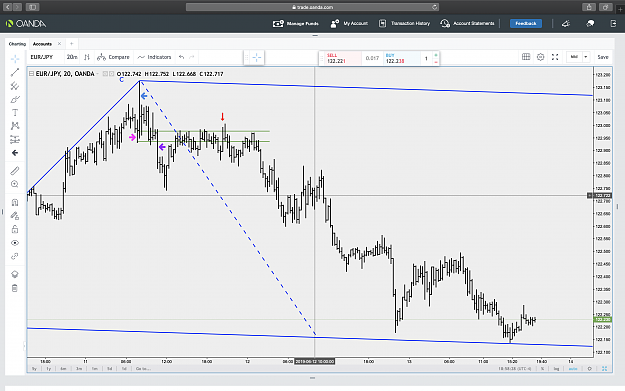625x391 pixels.
Task: Open the 20m interval dropdown
Action: coord(72,57)
